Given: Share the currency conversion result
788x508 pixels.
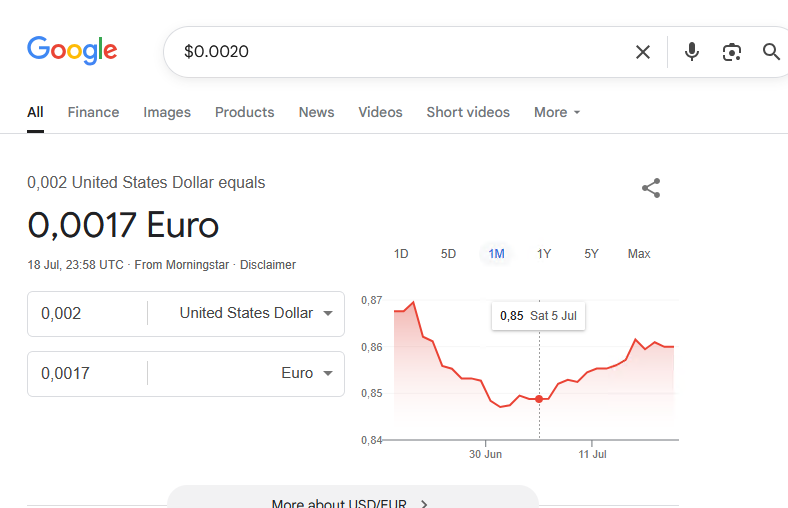Looking at the screenshot, I should 651,188.
